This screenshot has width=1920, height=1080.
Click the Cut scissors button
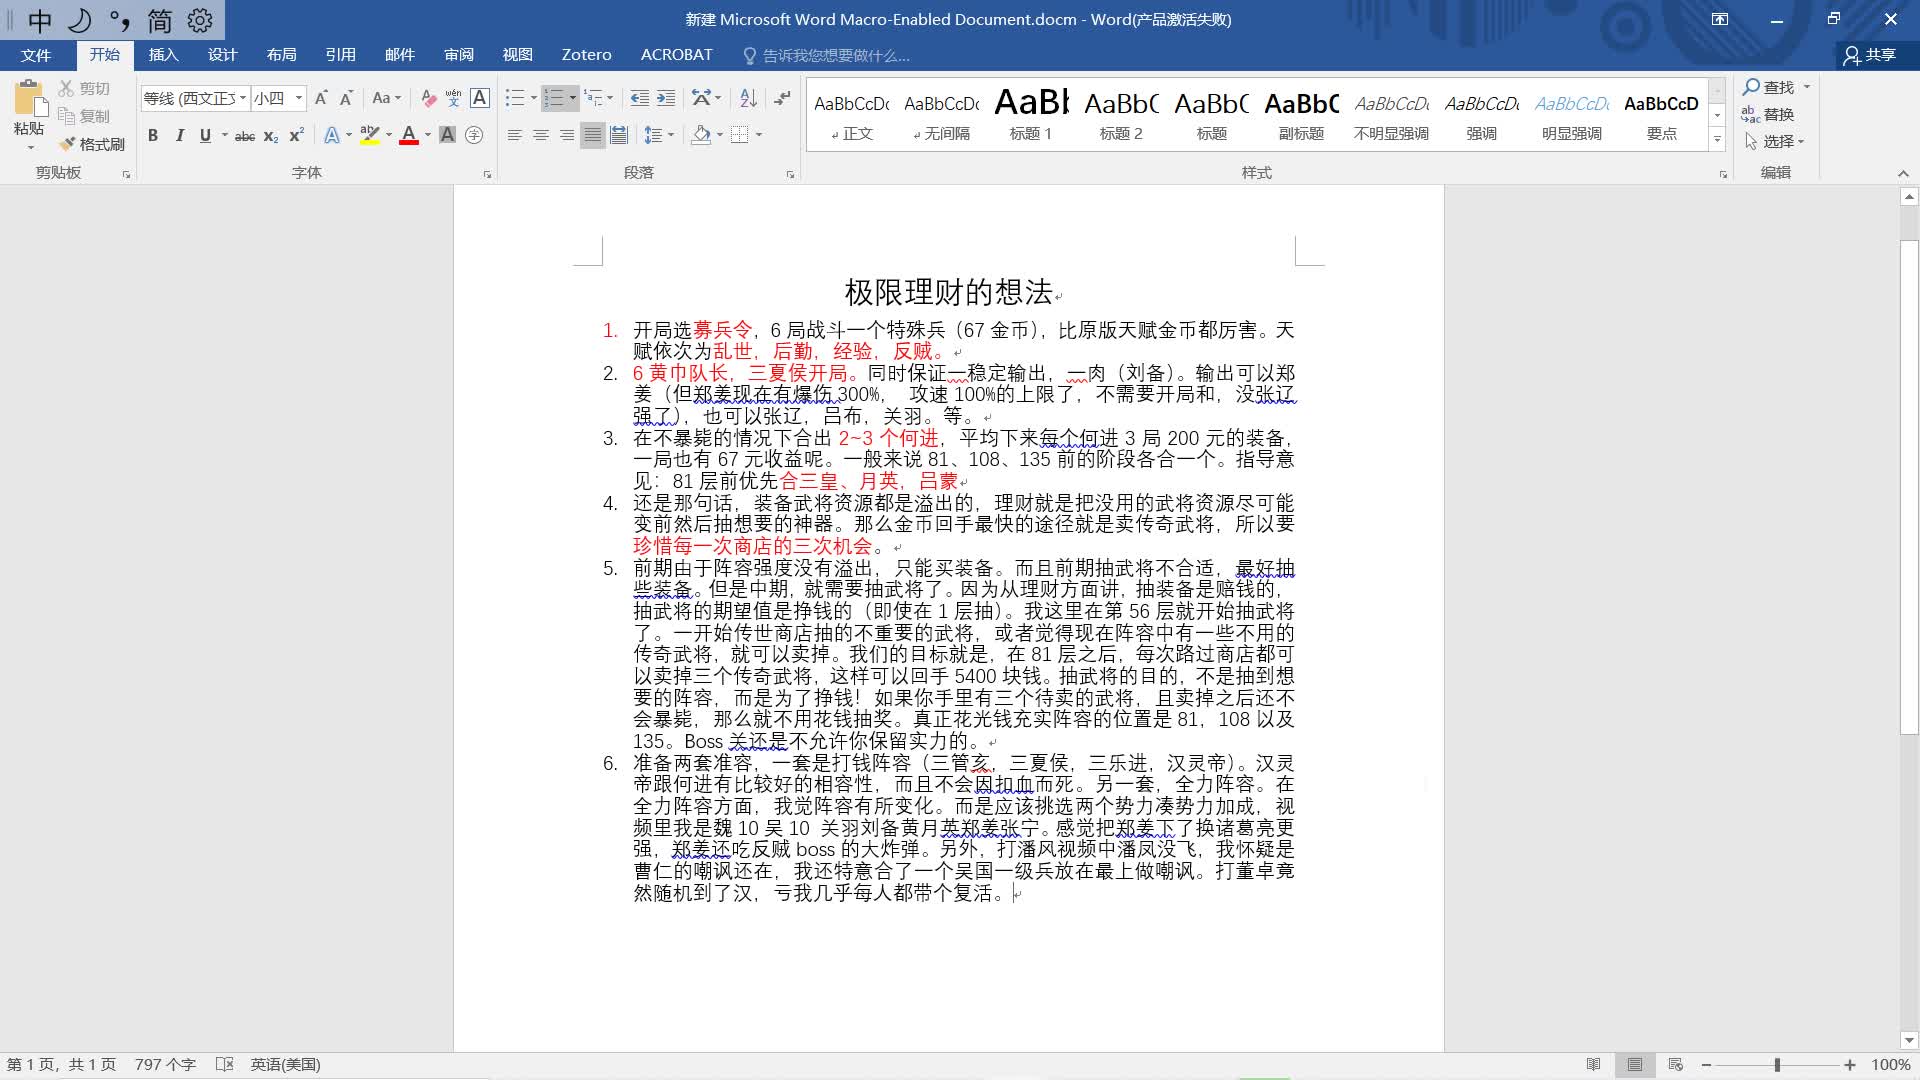click(x=84, y=88)
